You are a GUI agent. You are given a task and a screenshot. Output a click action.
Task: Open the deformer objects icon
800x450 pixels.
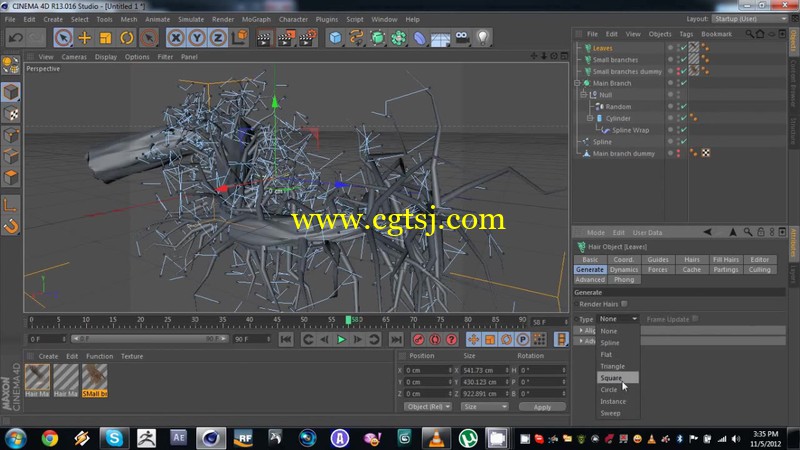point(419,38)
